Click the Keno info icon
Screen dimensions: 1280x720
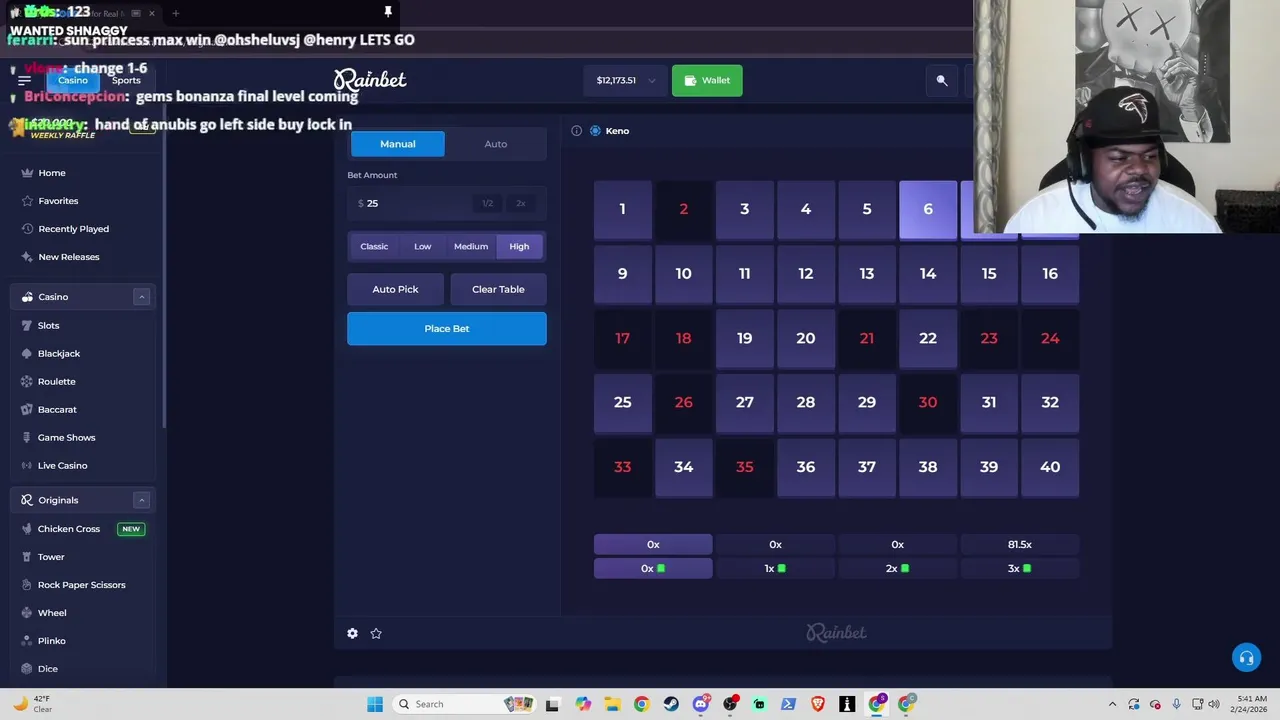tap(576, 131)
